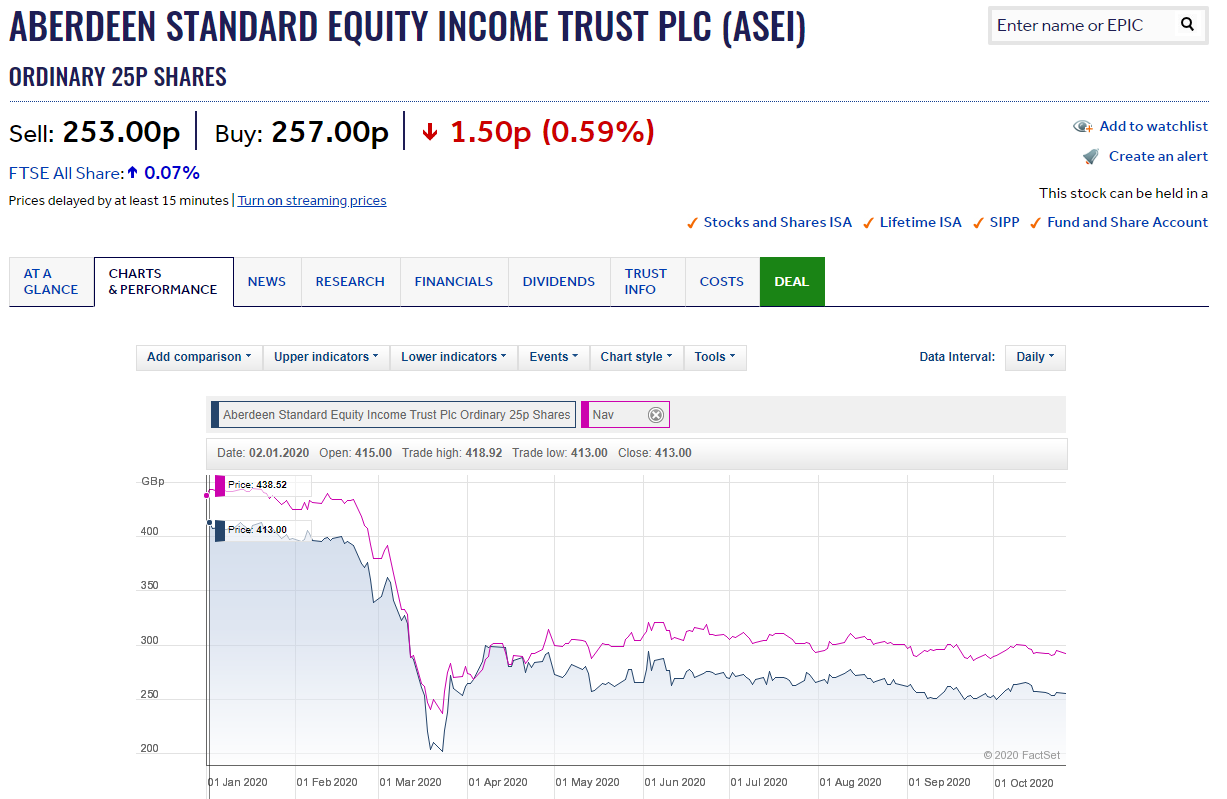Expand Lower indicators menu

click(454, 357)
